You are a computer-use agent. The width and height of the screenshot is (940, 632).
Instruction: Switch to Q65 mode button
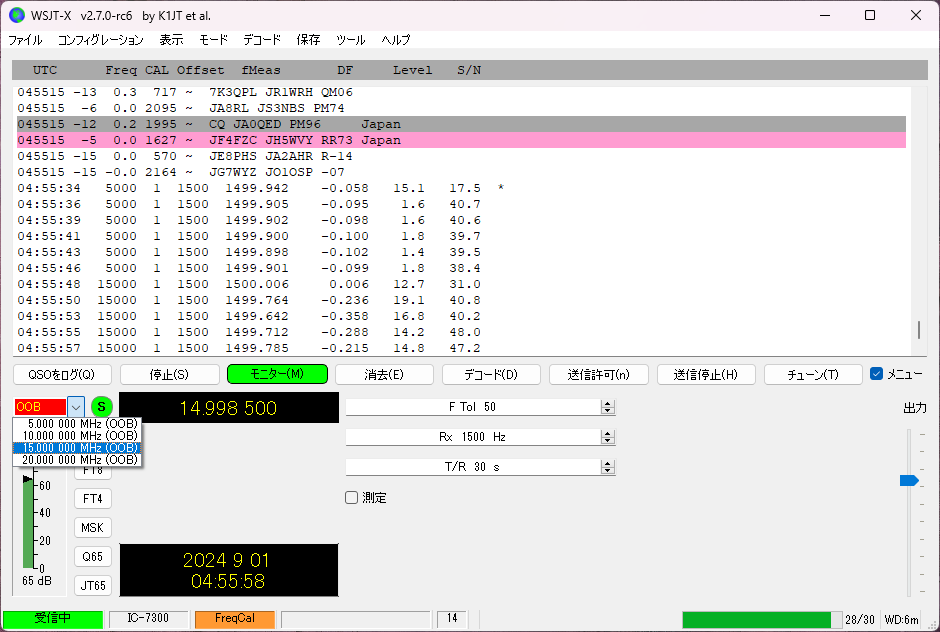click(x=93, y=556)
